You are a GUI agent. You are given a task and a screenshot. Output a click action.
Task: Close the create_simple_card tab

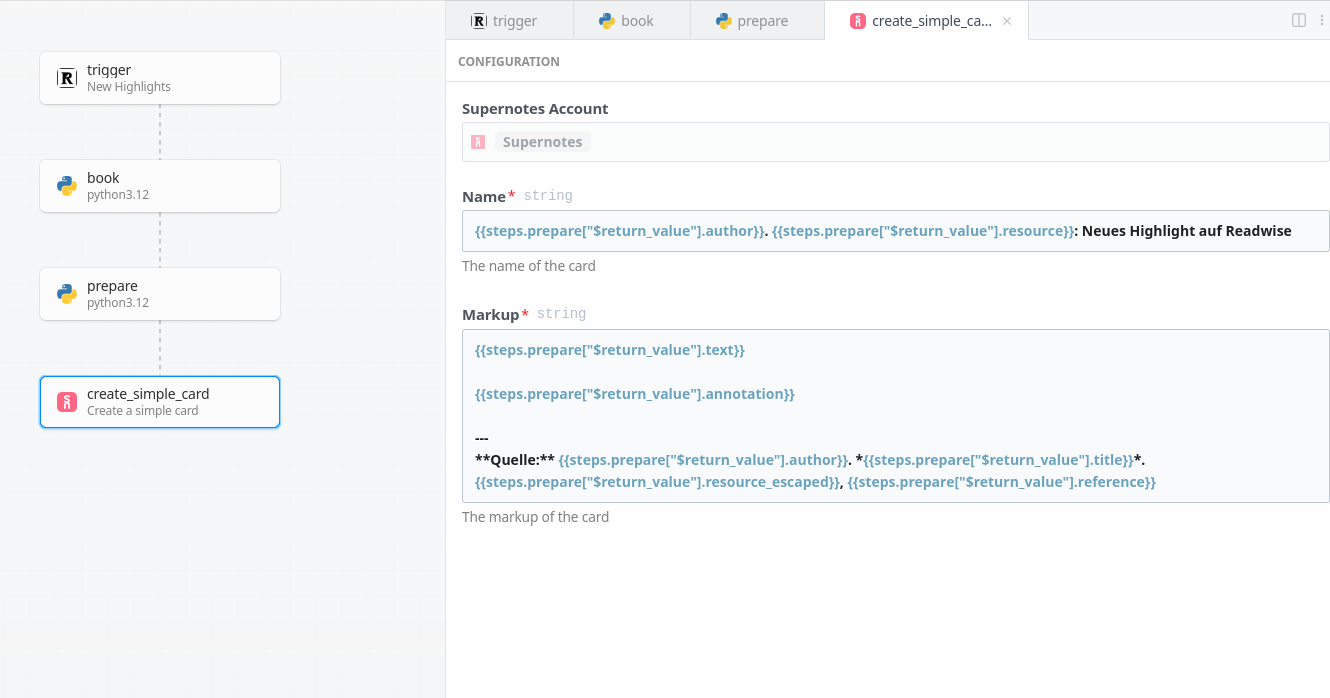[x=1007, y=21]
